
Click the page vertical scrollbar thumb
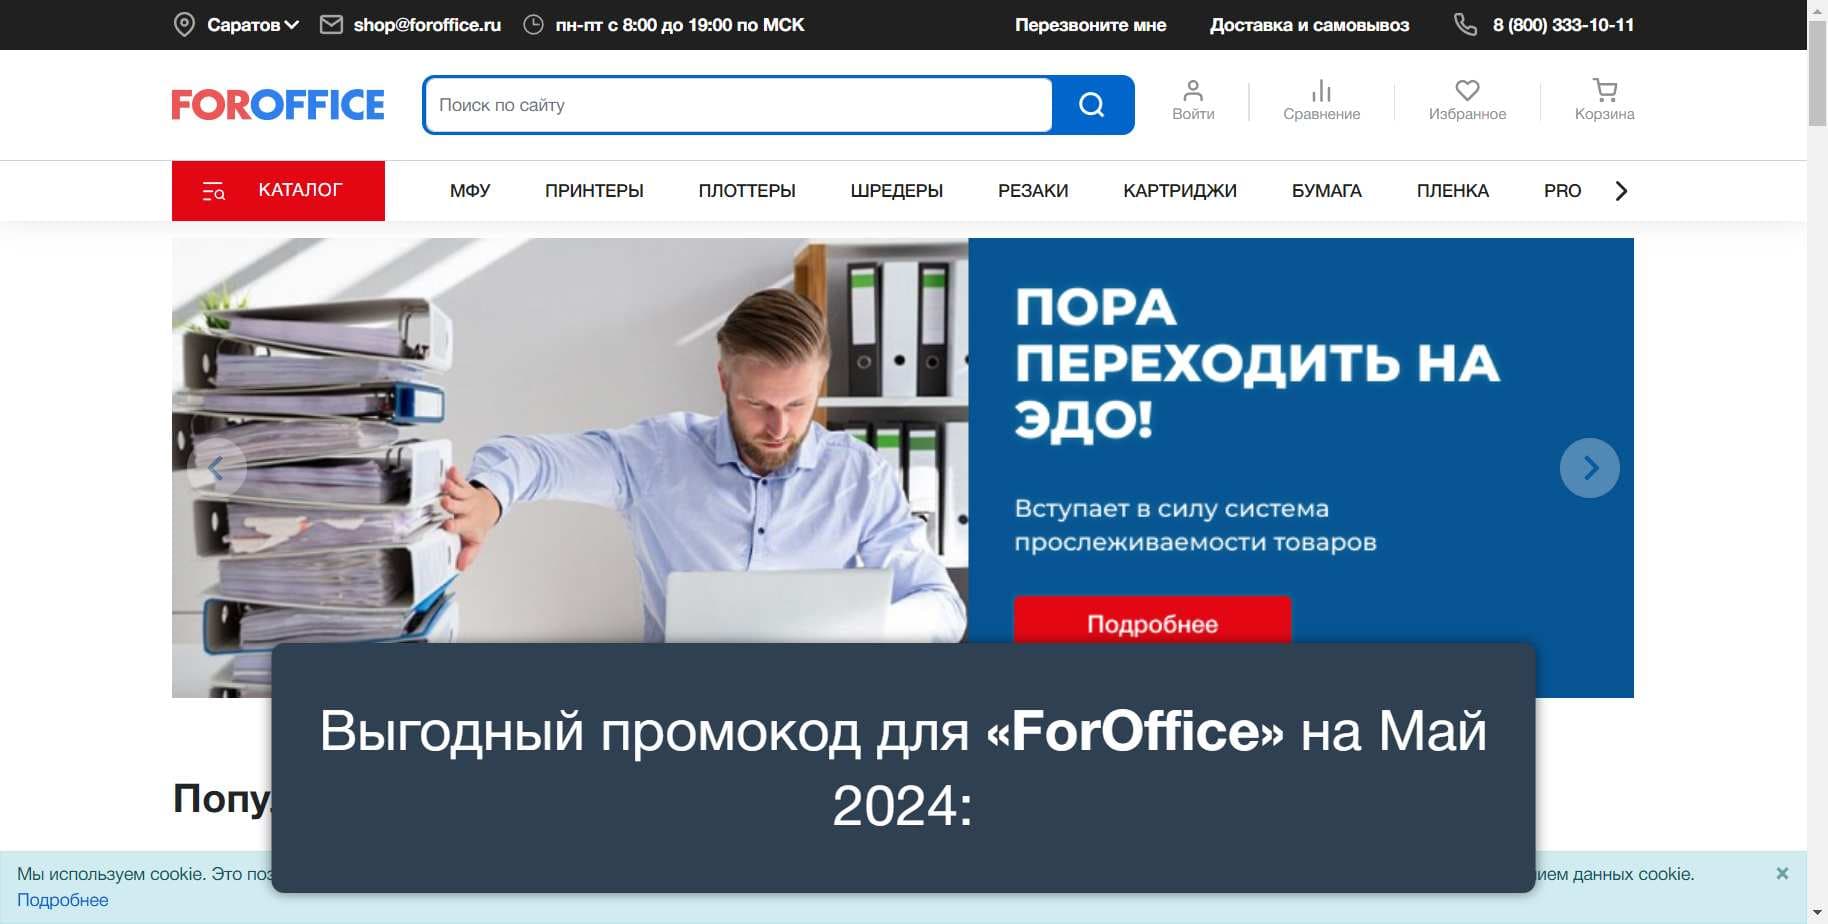pyautogui.click(x=1817, y=73)
